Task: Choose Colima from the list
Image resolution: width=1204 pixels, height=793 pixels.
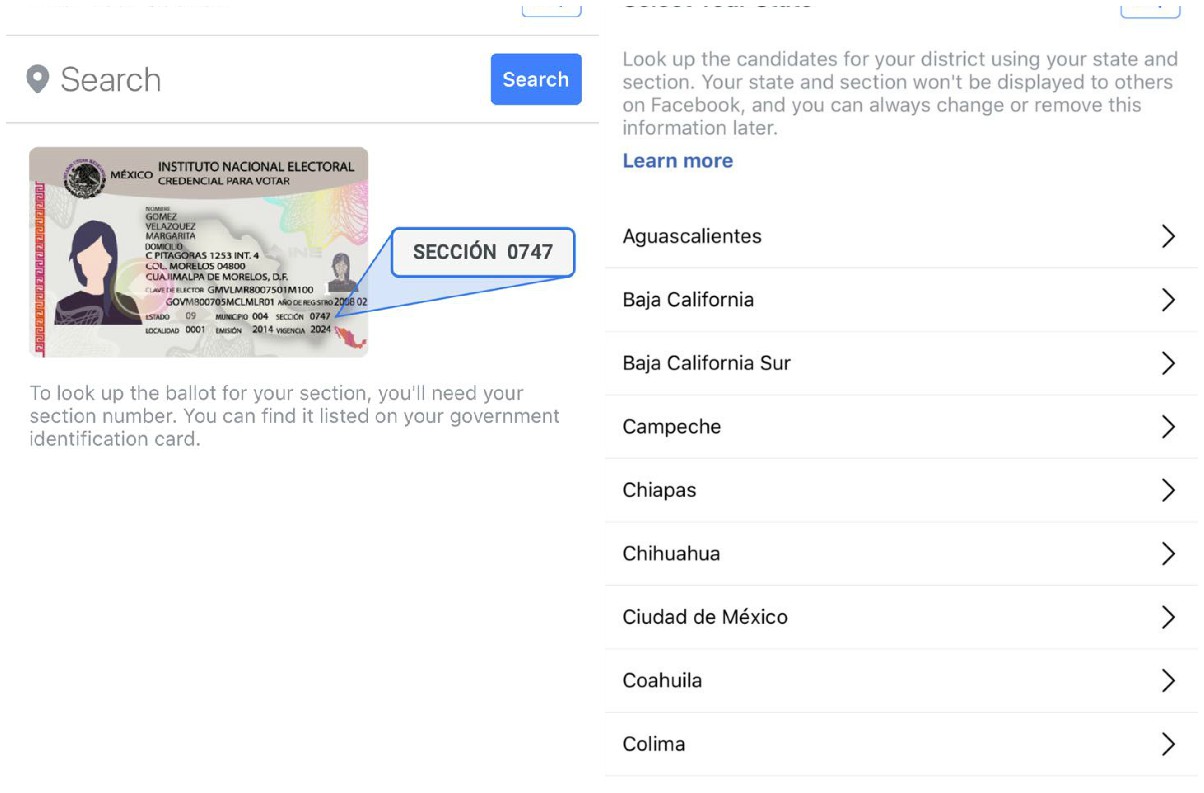Action: 654,744
